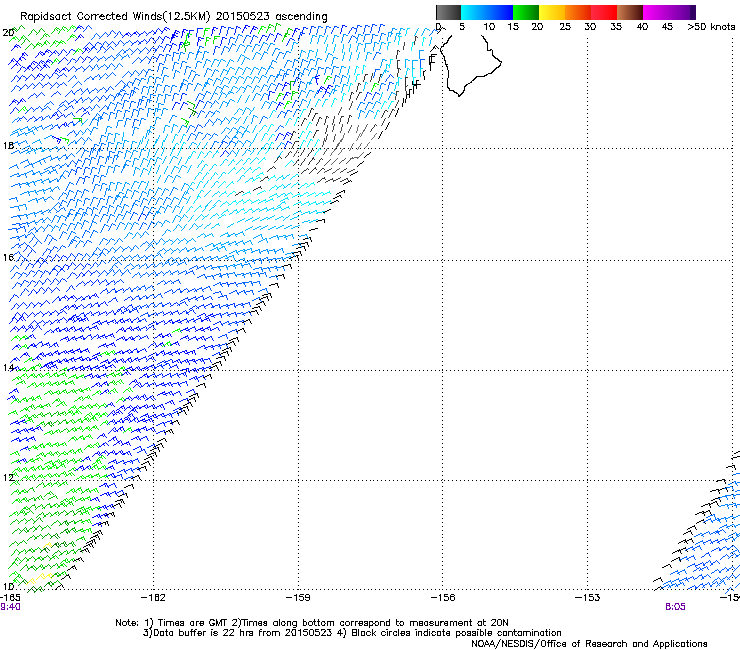Click the red 30-35 knots legend swatch
This screenshot has height=650, width=740.
[604, 12]
